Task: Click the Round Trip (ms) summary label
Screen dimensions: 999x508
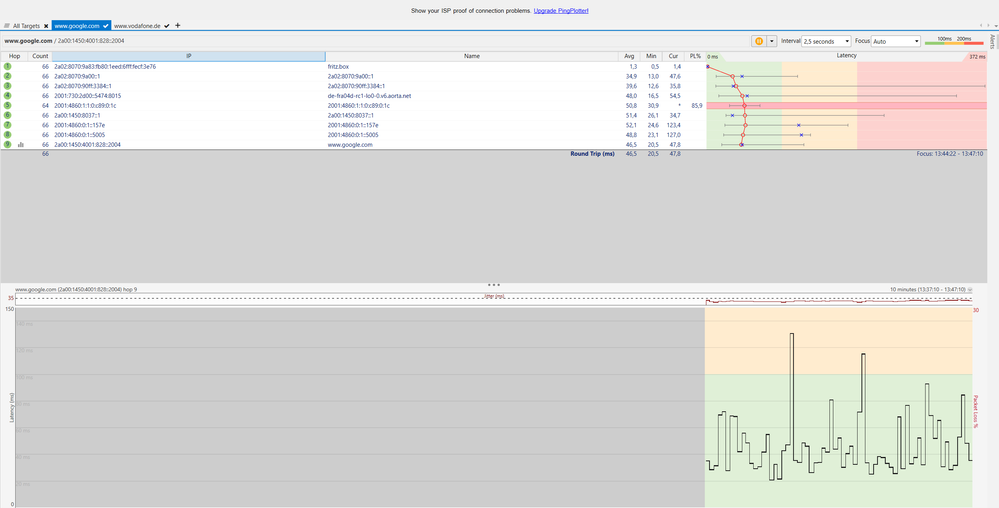Action: pos(592,154)
